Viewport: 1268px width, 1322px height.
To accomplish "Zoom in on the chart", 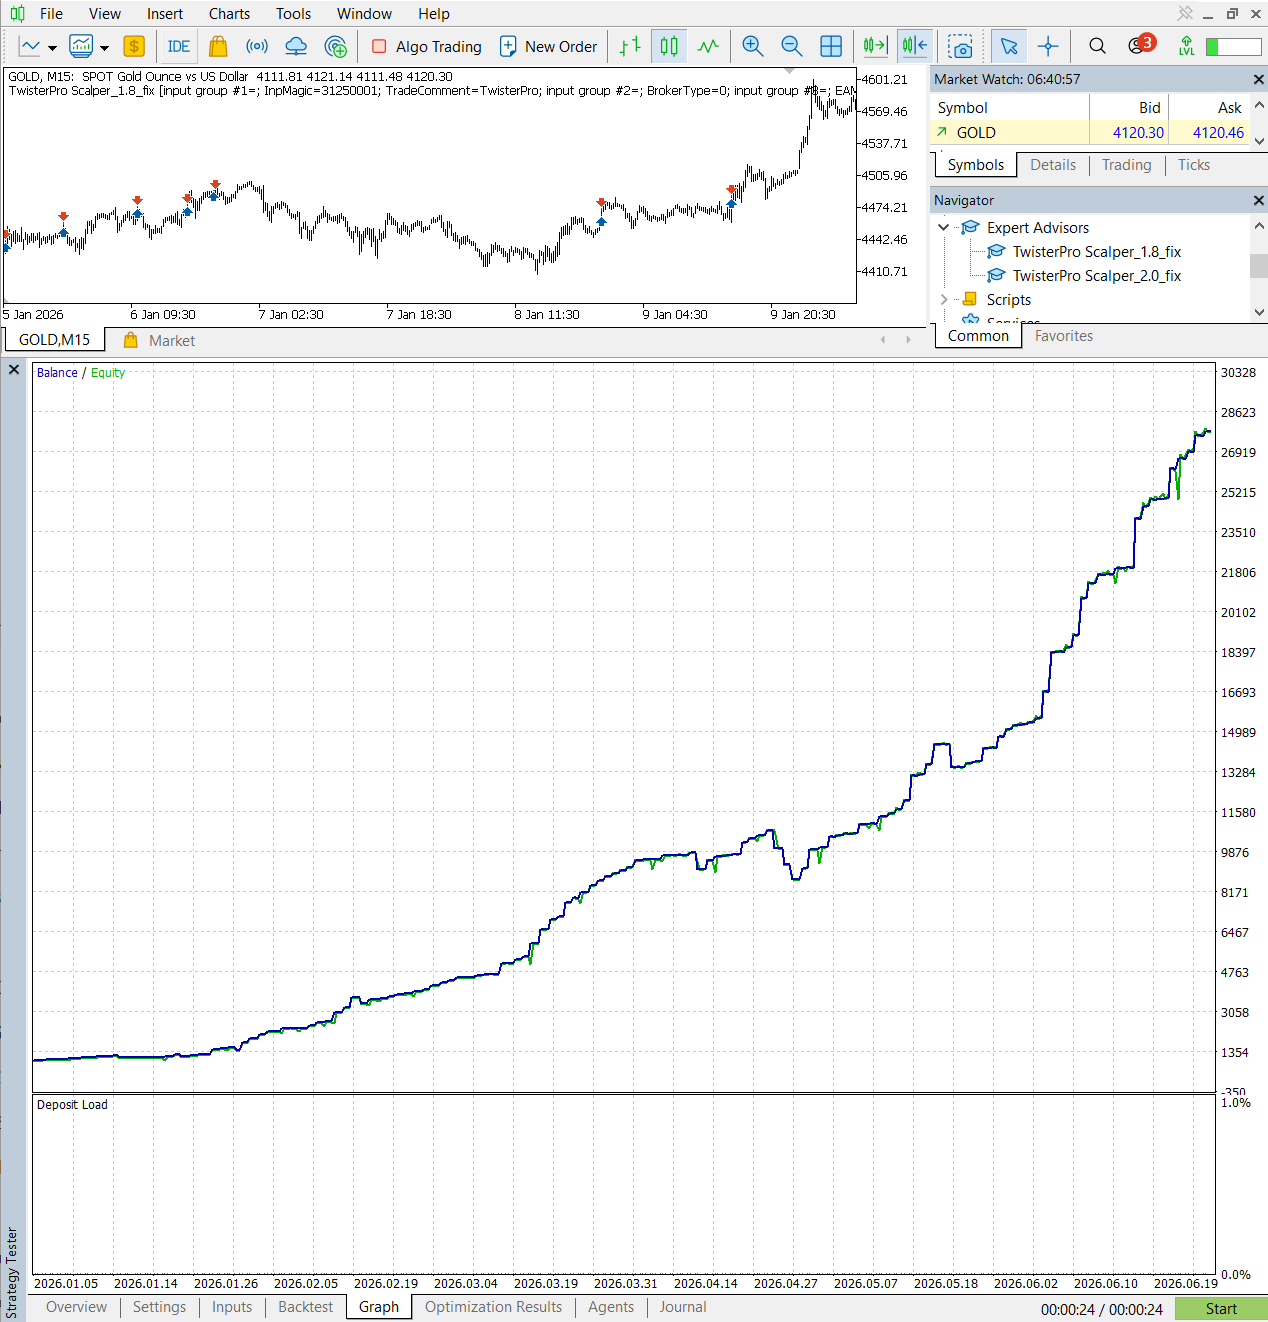I will [753, 46].
